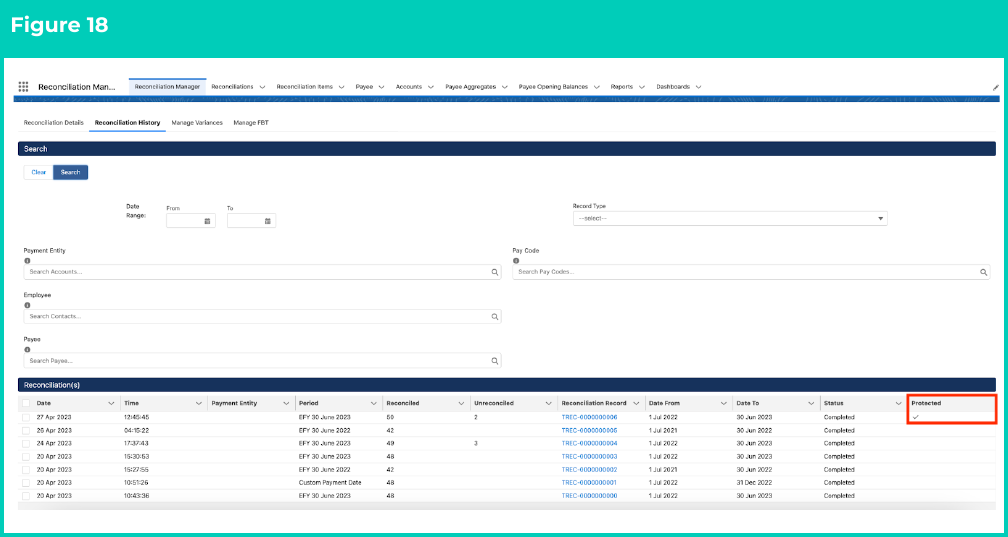The image size is (1008, 537).
Task: Open the Time column header menu
Action: tap(199, 403)
